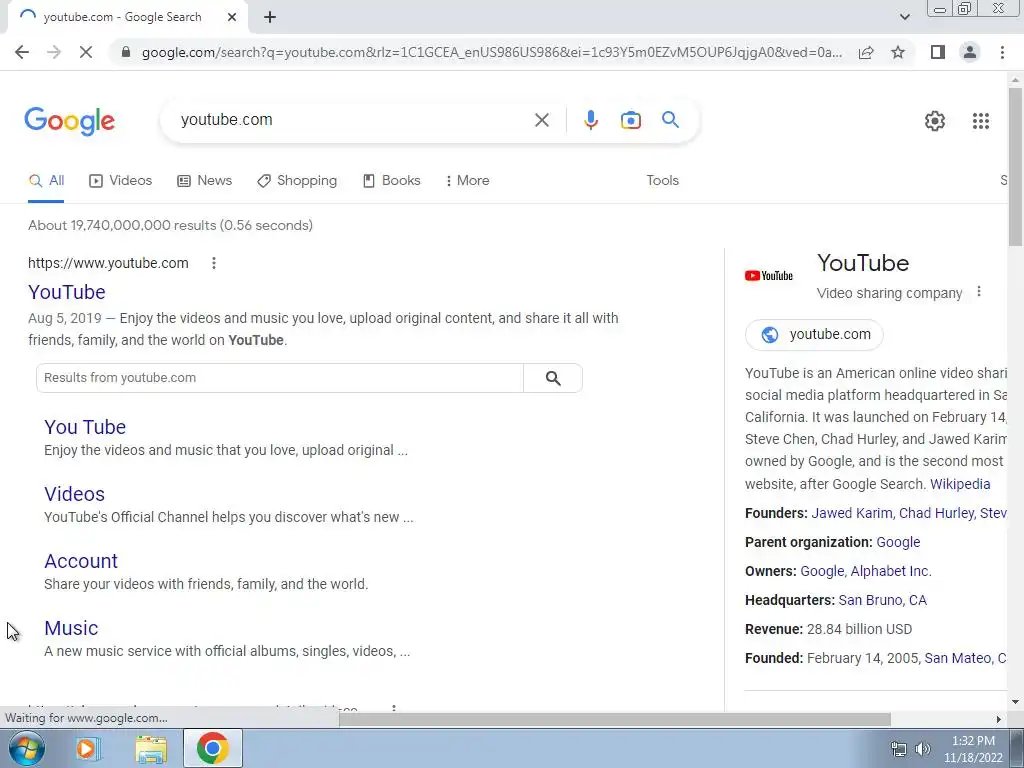Click the Chrome taskbar icon

[212, 748]
